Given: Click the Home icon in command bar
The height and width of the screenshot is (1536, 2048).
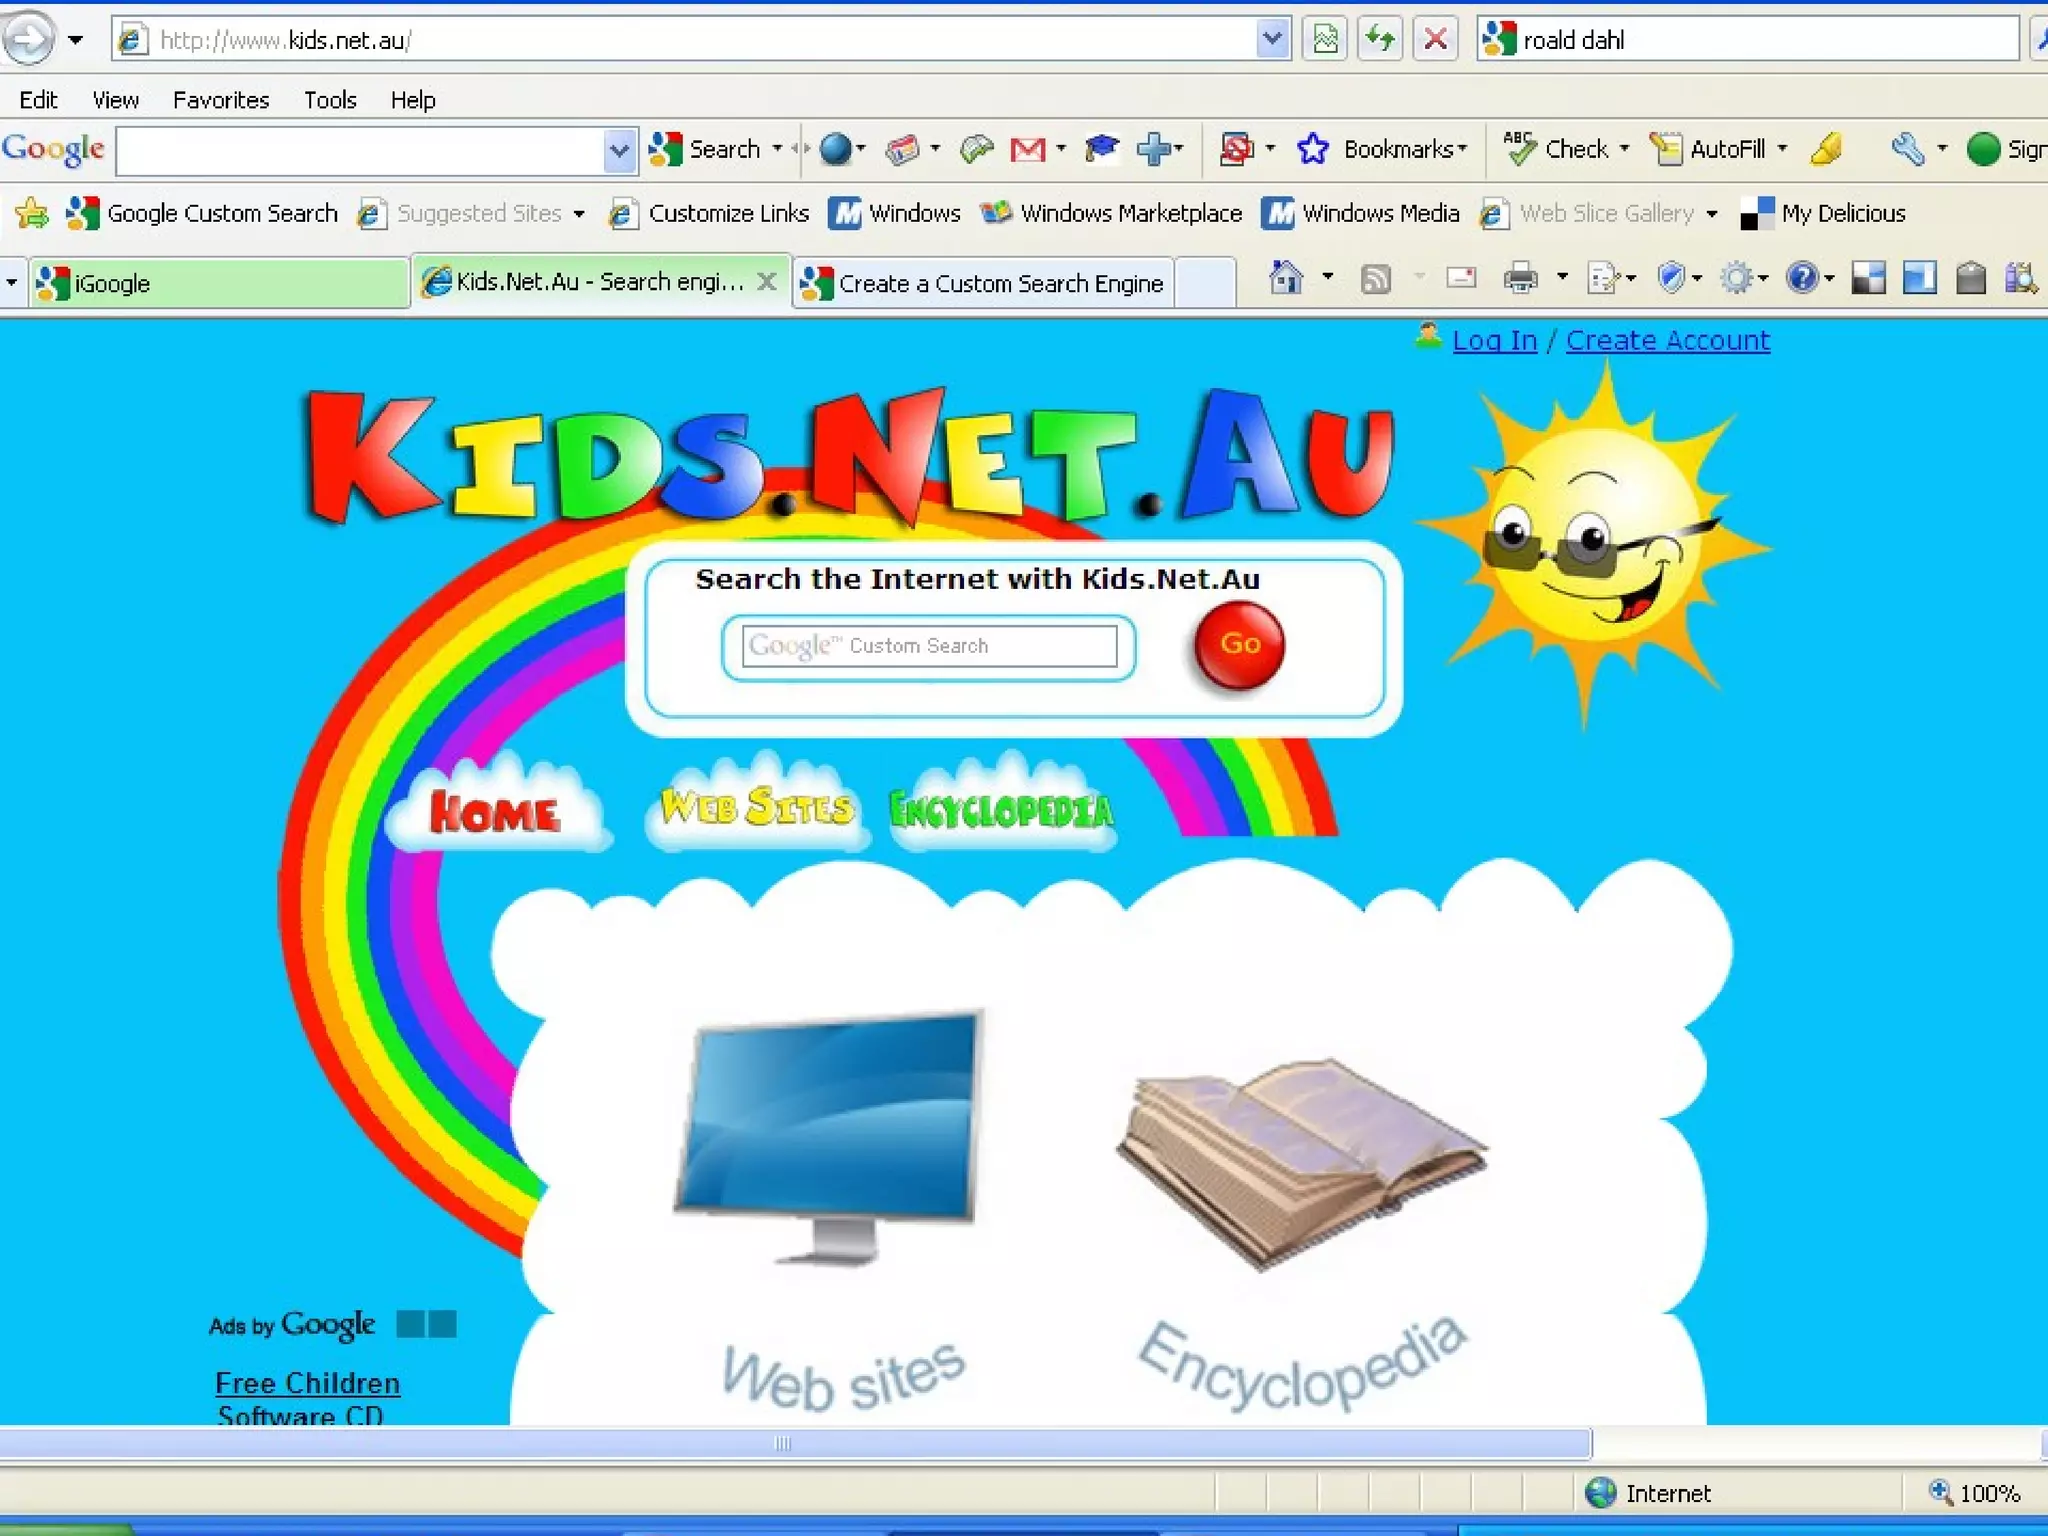Looking at the screenshot, I should click(x=1286, y=279).
